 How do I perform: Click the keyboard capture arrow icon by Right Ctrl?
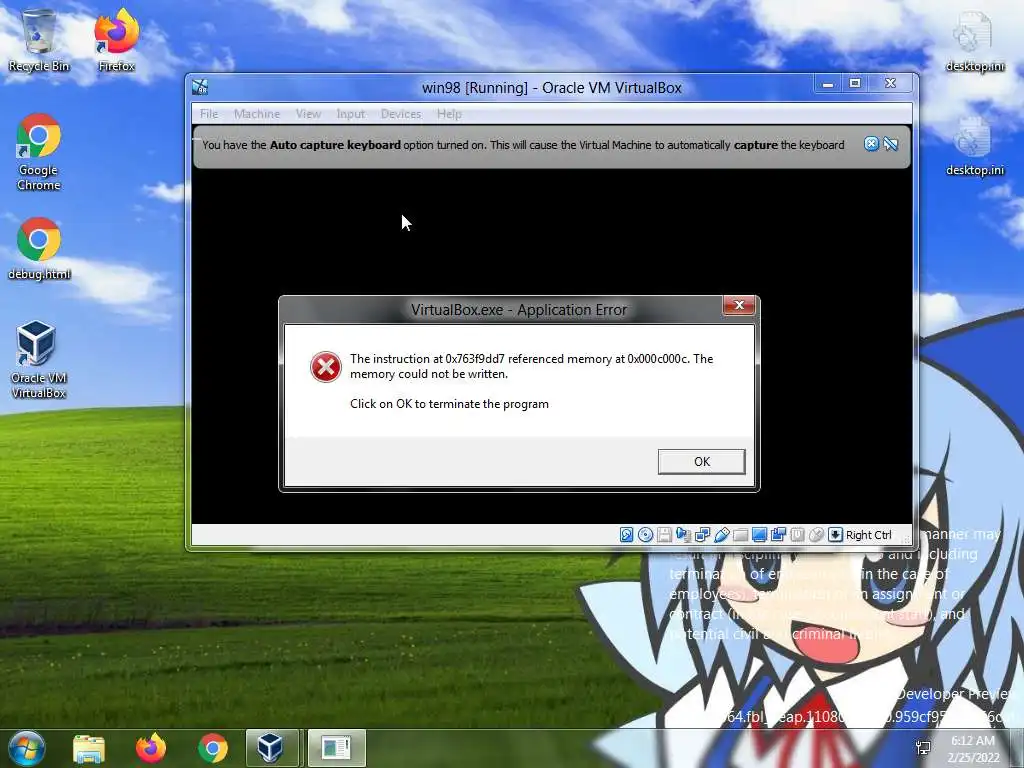click(x=835, y=535)
